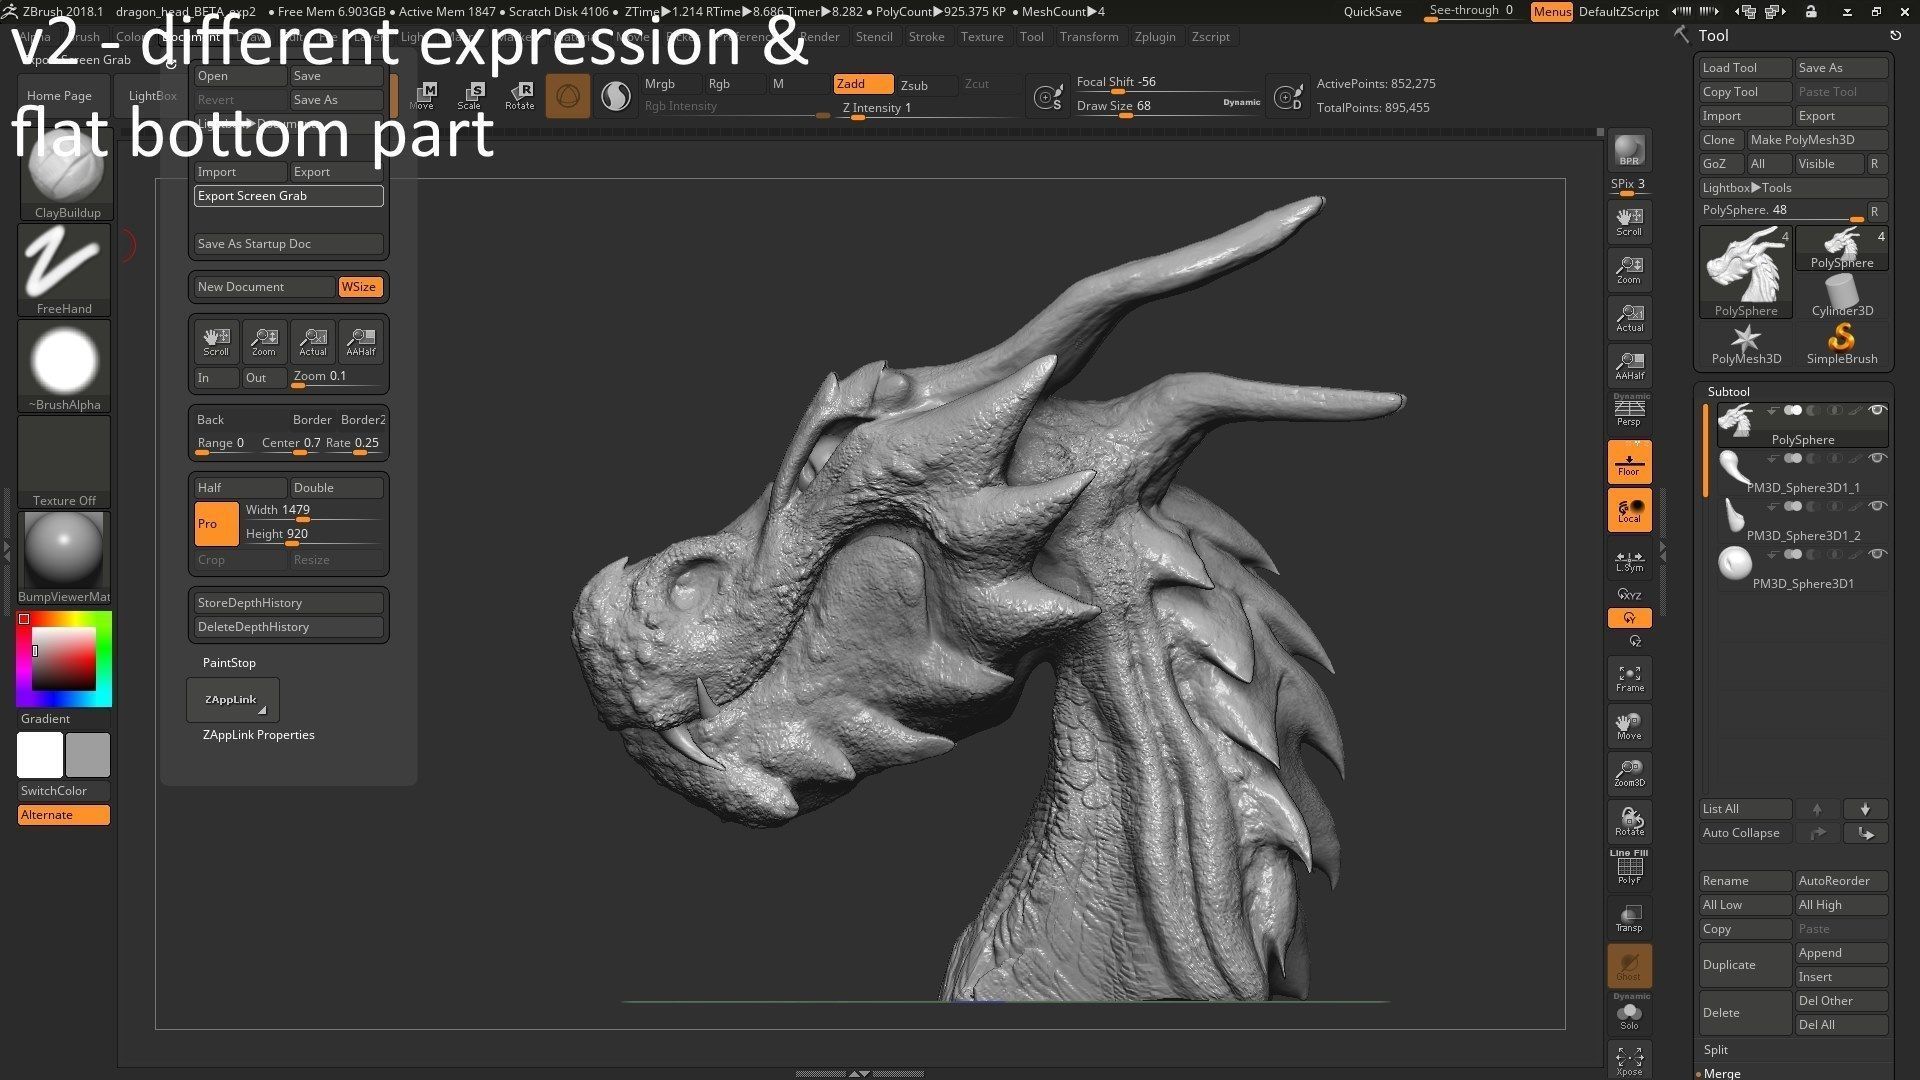Screen dimensions: 1920x1080
Task: Click the Frame icon
Action: [x=1629, y=678]
